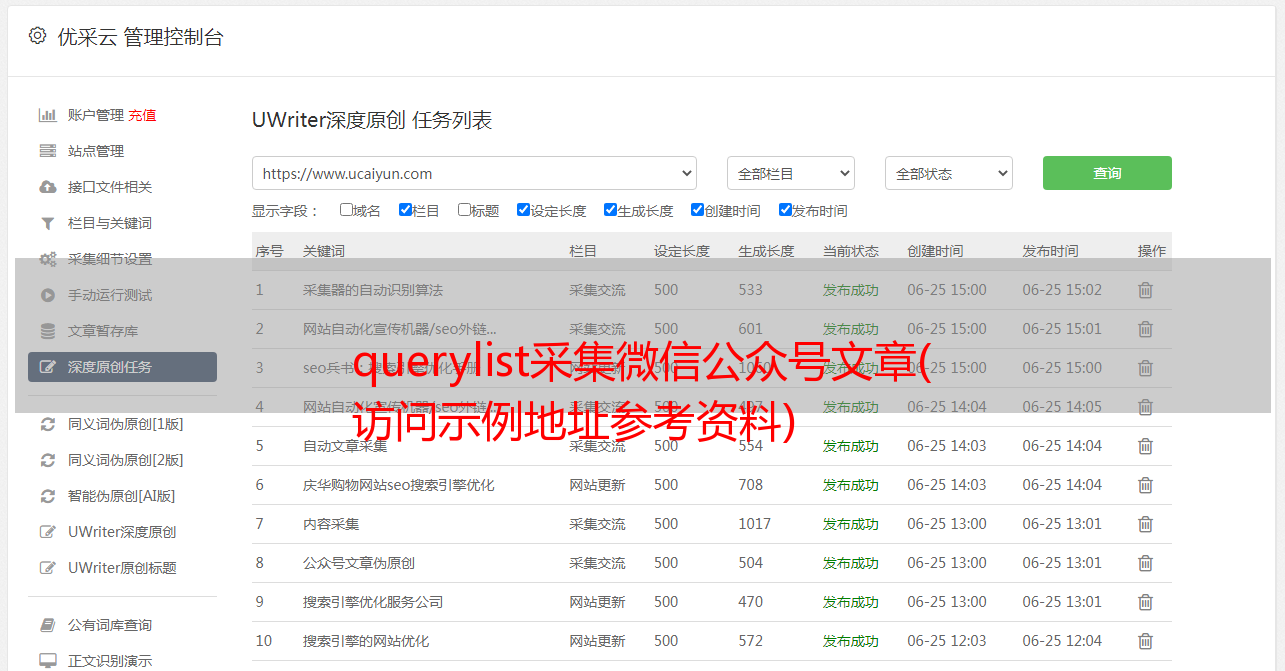
Task: Open the 全部状态 status dropdown
Action: click(x=949, y=173)
